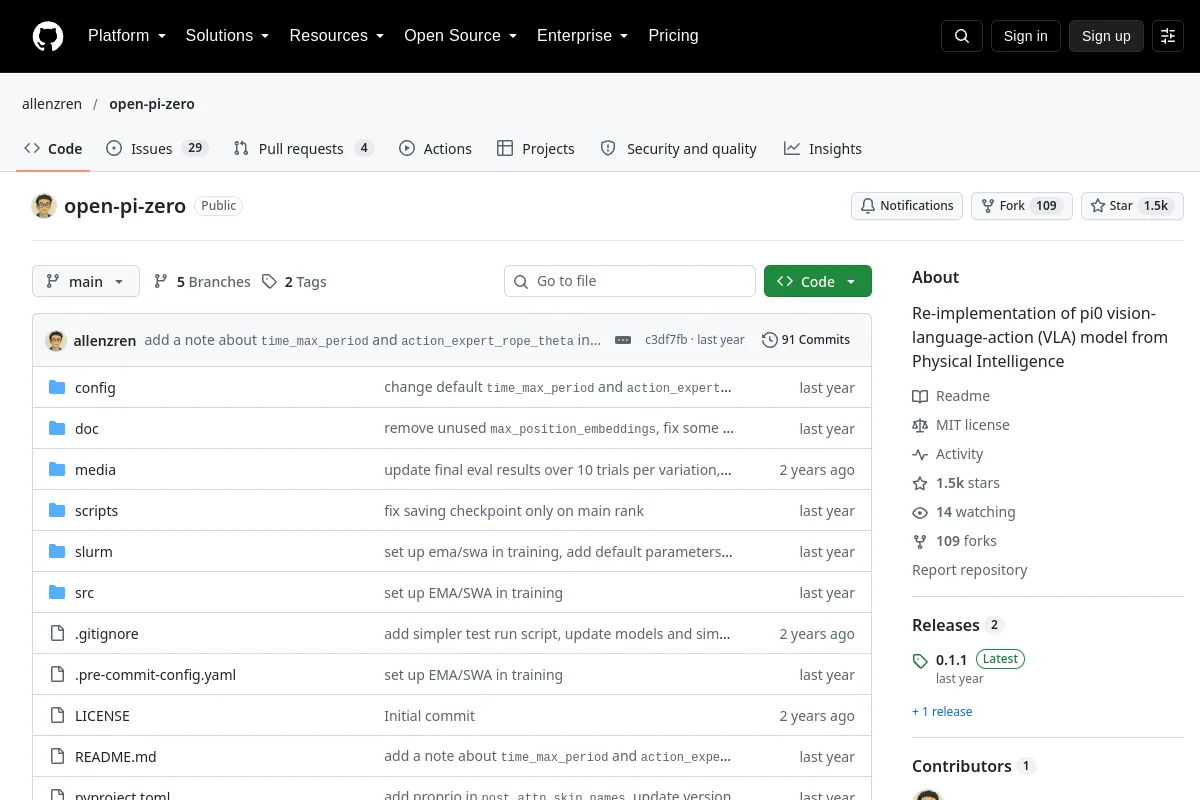Image resolution: width=1200 pixels, height=800 pixels.
Task: Click the .pre-commit-config.yaml file icon
Action: click(57, 674)
